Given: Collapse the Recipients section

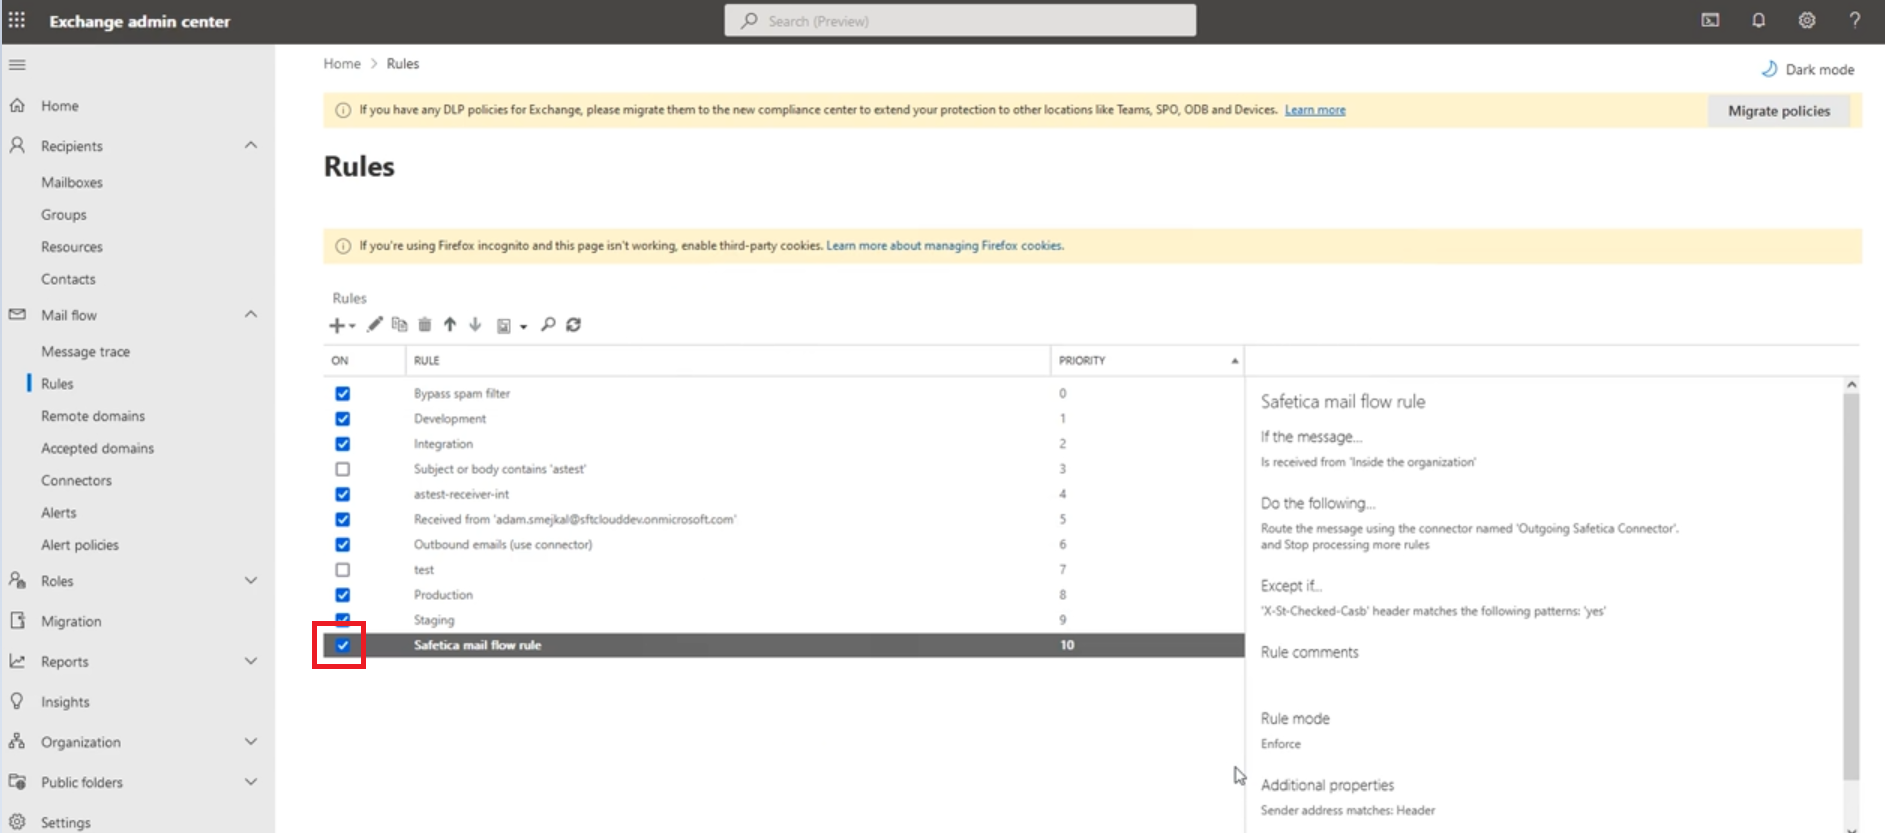Looking at the screenshot, I should pos(251,146).
